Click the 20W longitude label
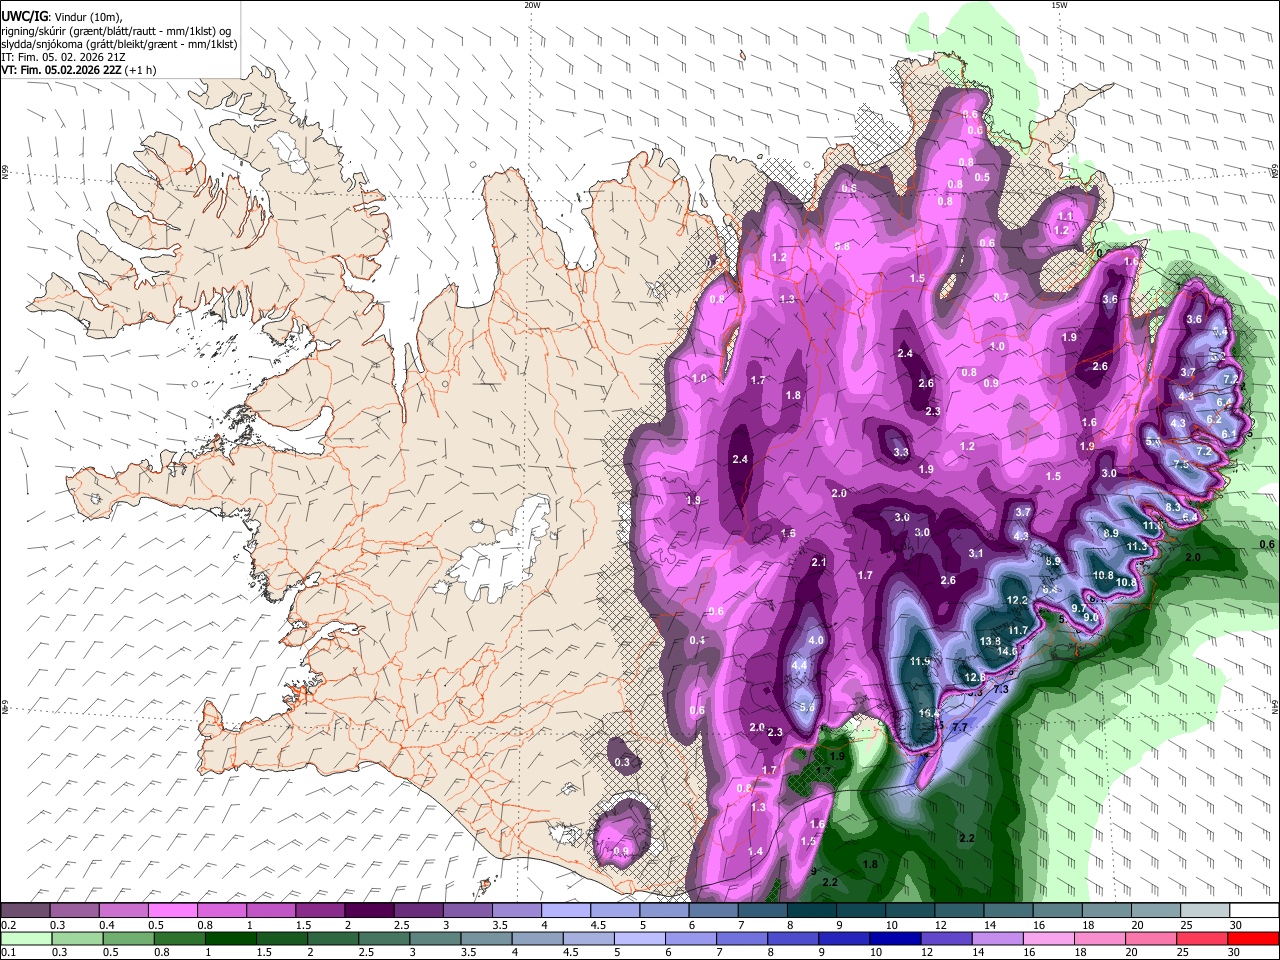This screenshot has width=1280, height=960. pyautogui.click(x=532, y=5)
